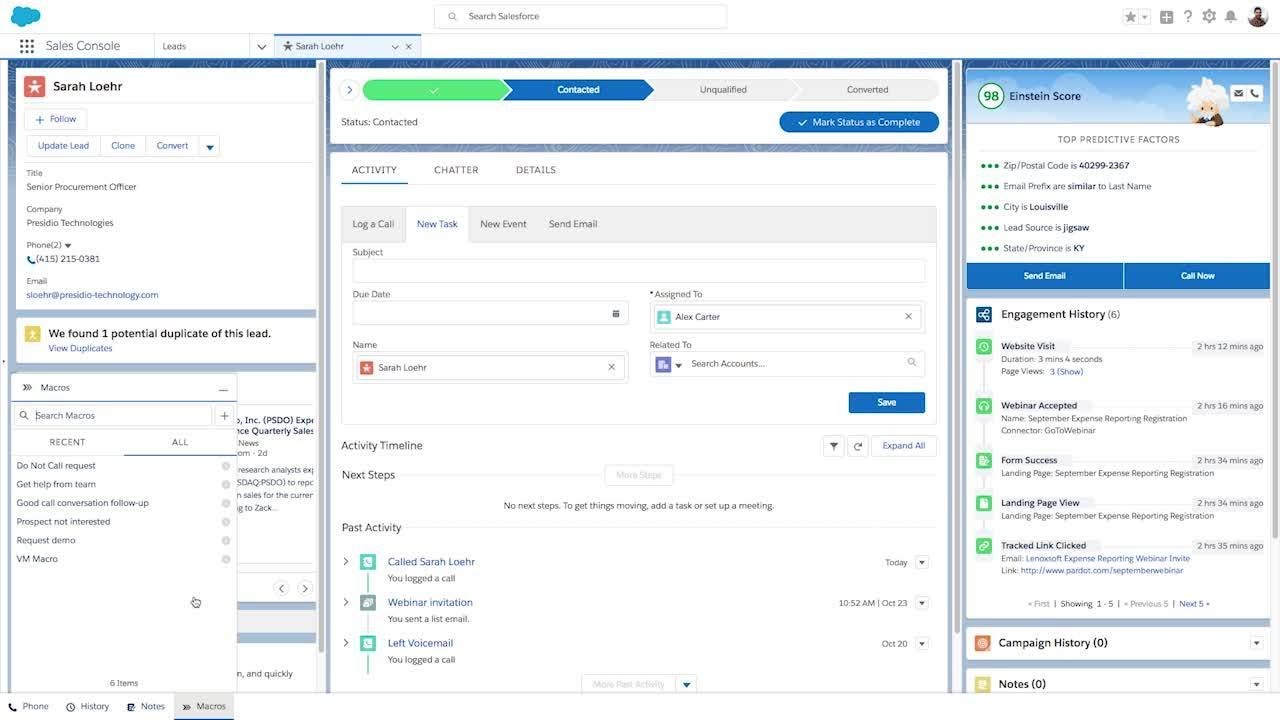Click the View Duplicates link
The height and width of the screenshot is (720, 1280).
tap(81, 348)
